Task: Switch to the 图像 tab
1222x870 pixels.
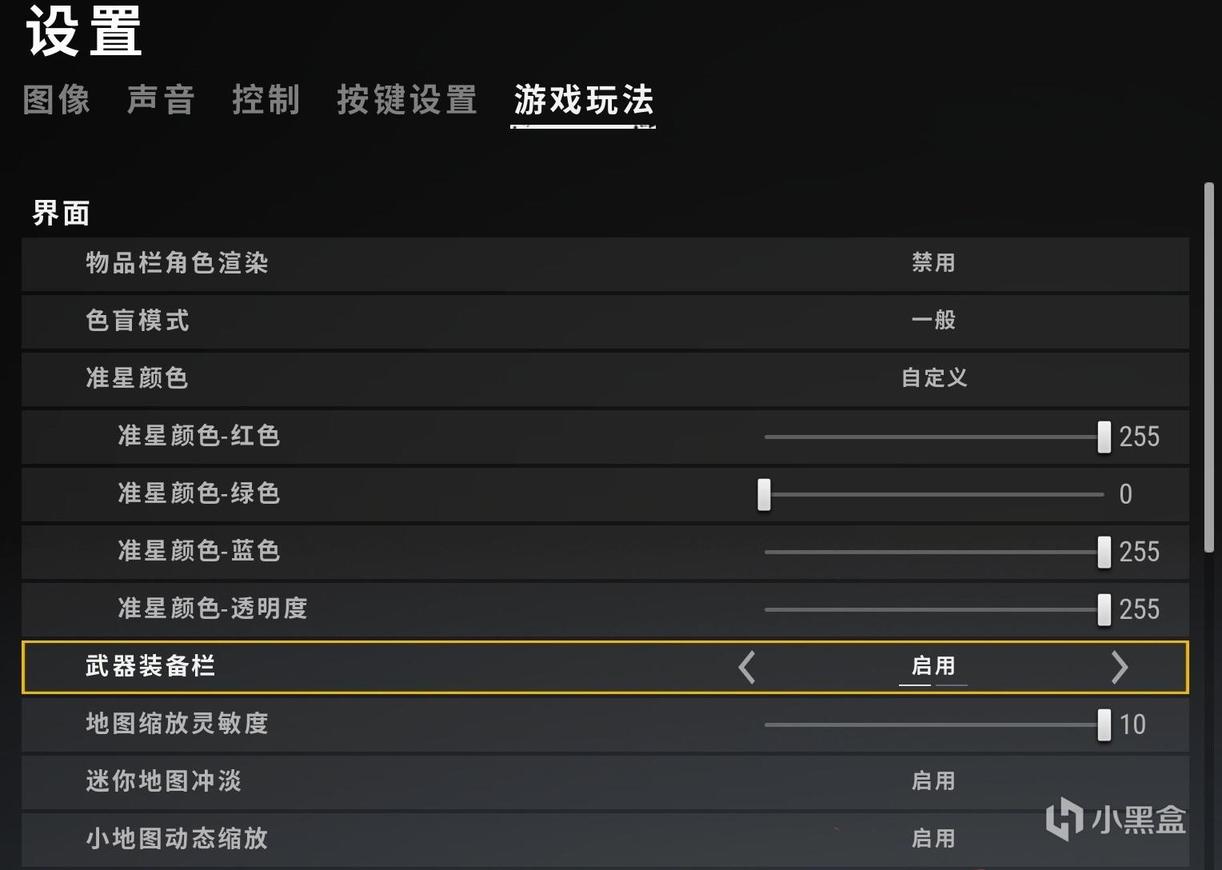Action: [x=57, y=100]
